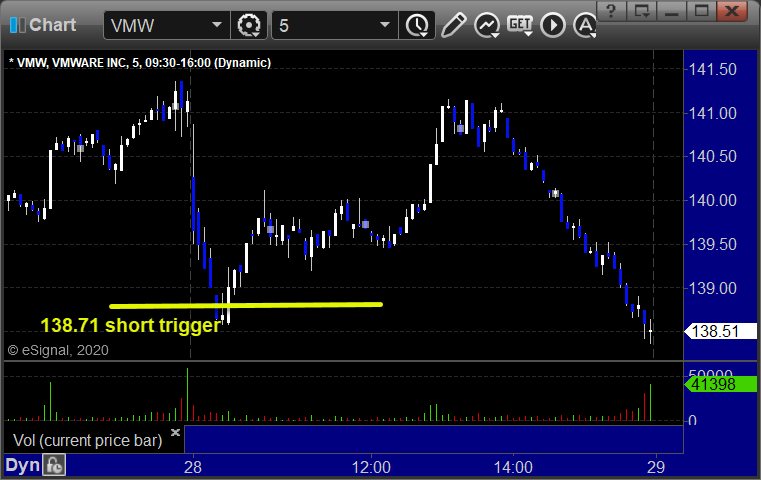This screenshot has height=480, width=761.
Task: Start replay with the play icon
Action: coord(553,25)
